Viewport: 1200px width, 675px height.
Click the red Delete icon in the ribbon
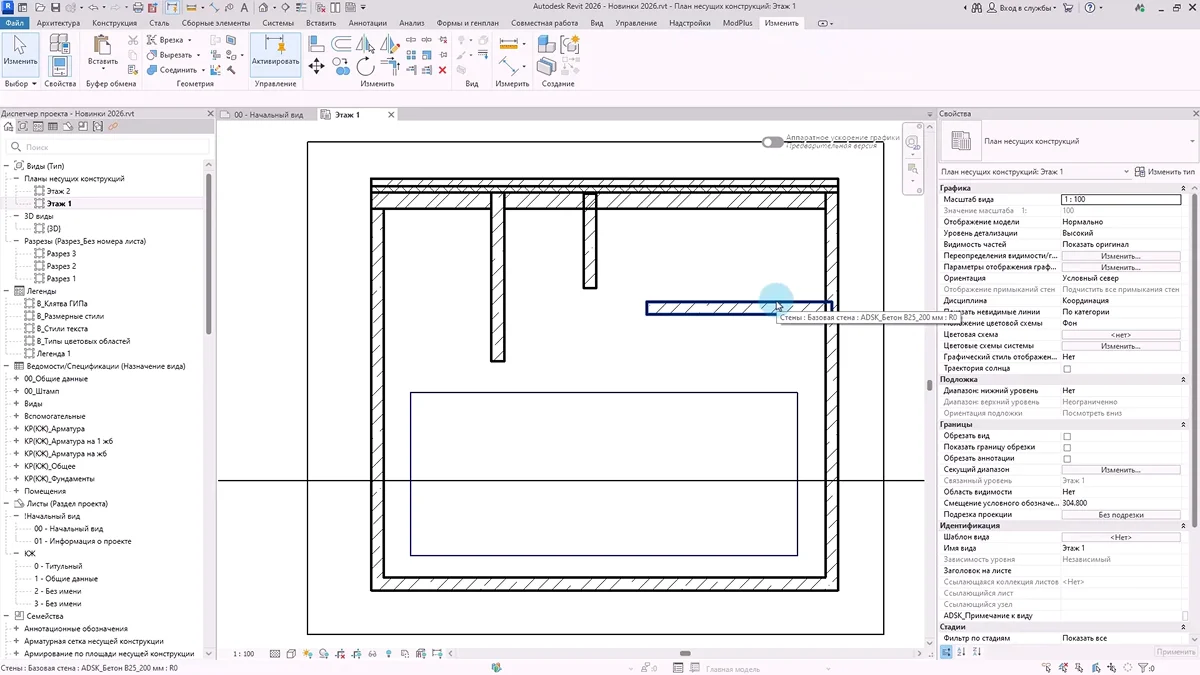(442, 70)
